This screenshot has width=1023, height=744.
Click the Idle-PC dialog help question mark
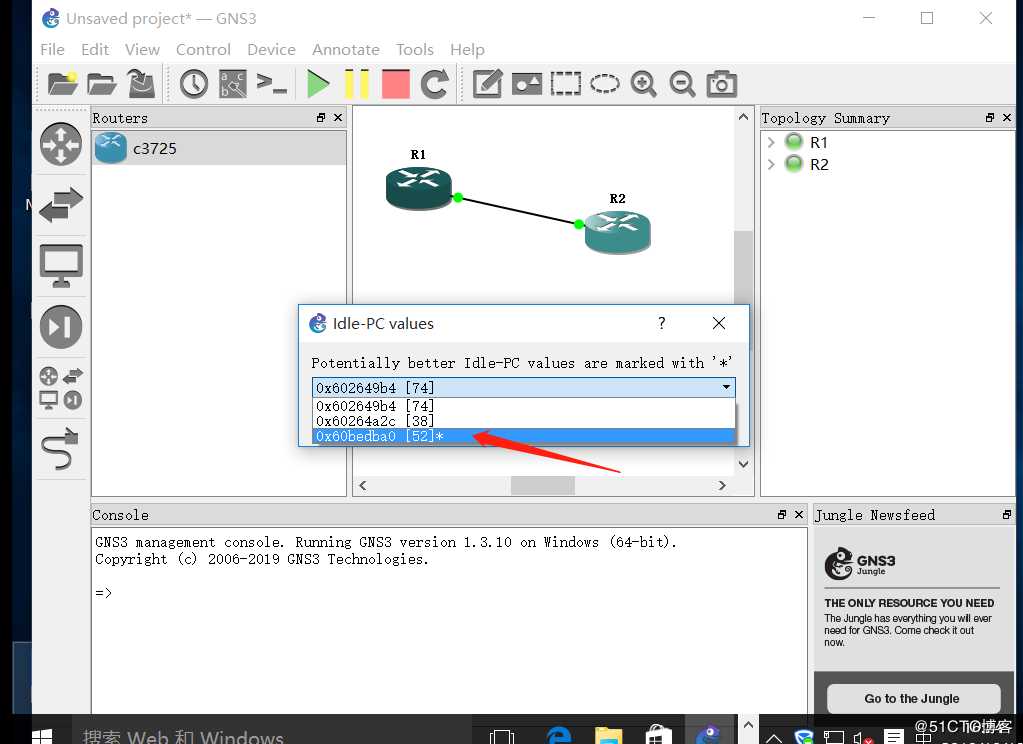pyautogui.click(x=662, y=323)
